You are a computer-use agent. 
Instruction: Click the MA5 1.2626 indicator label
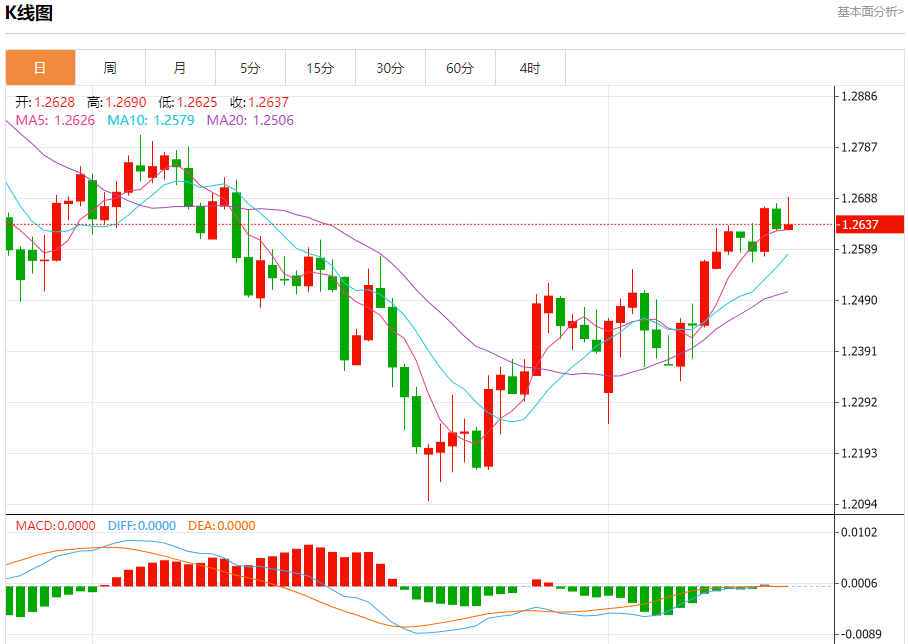point(55,120)
